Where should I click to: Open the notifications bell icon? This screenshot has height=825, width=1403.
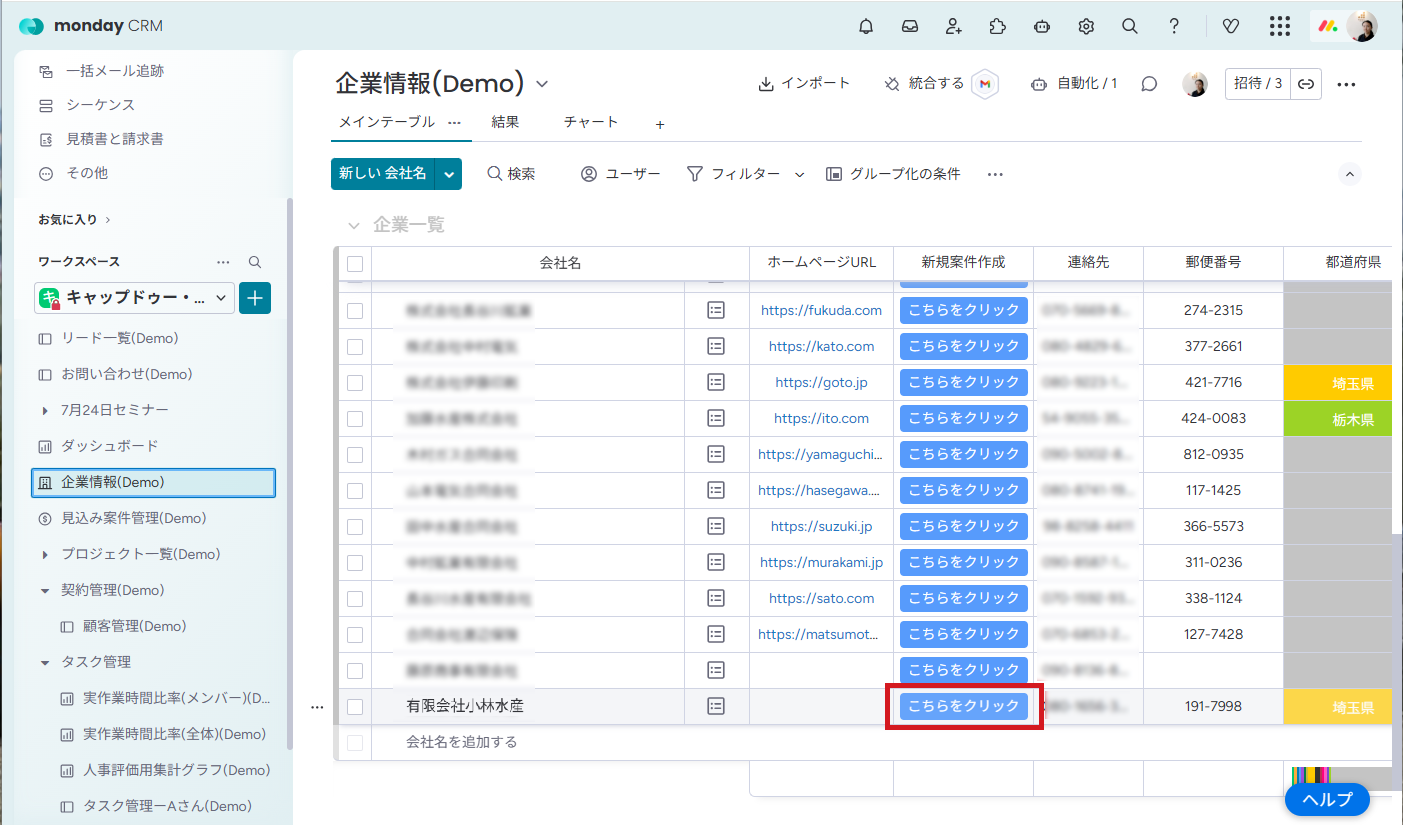866,27
